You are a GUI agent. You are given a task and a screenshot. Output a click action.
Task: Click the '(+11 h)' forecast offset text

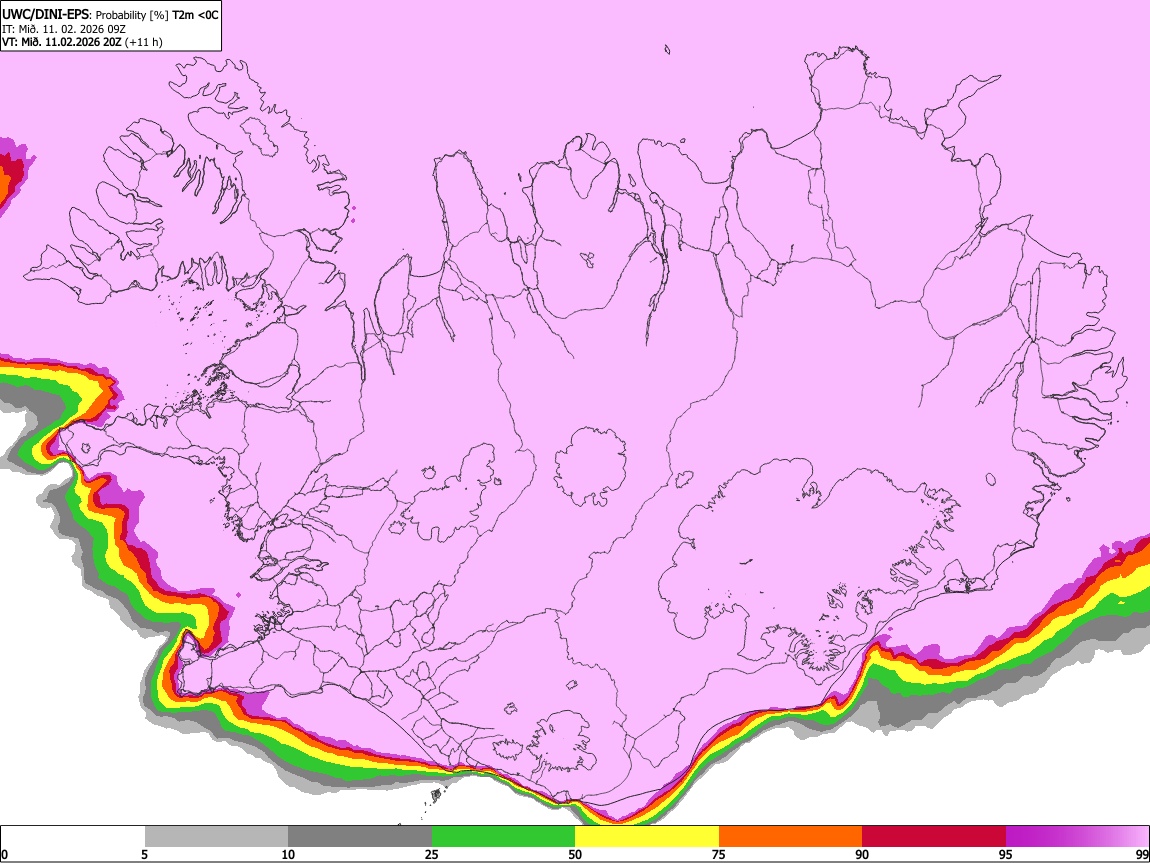coord(144,42)
